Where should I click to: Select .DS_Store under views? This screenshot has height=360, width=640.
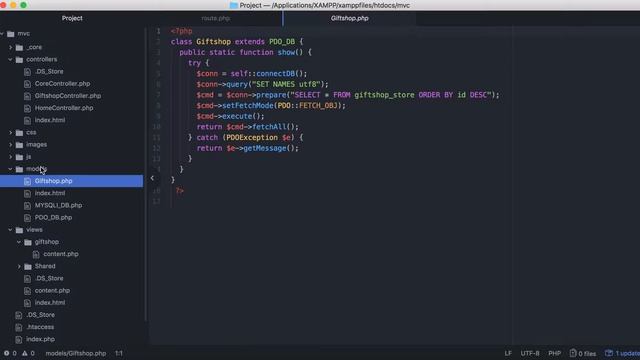49,278
